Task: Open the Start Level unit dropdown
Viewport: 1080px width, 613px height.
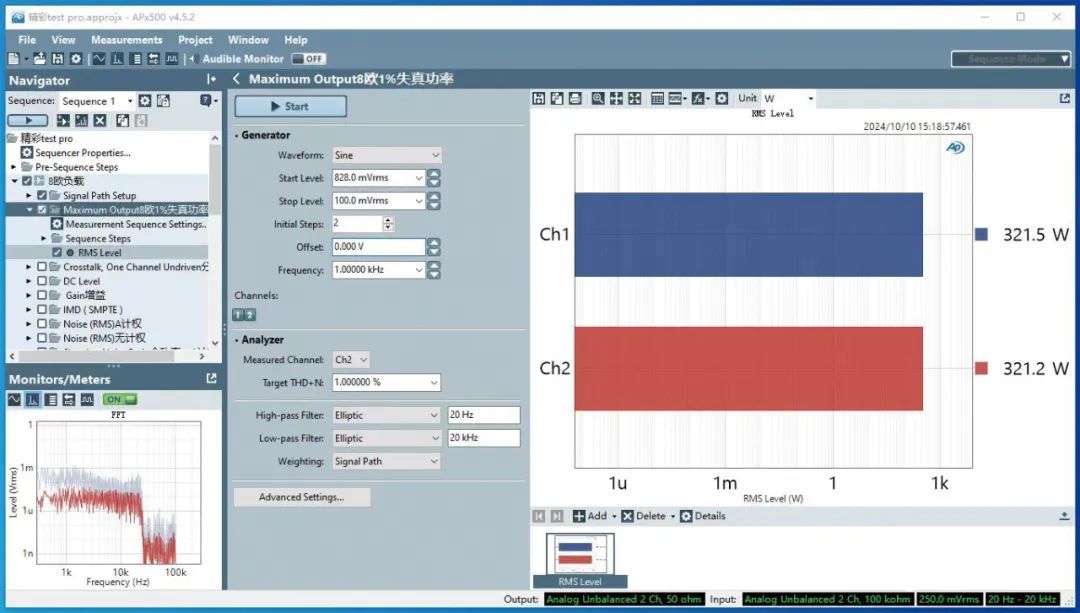Action: click(418, 178)
